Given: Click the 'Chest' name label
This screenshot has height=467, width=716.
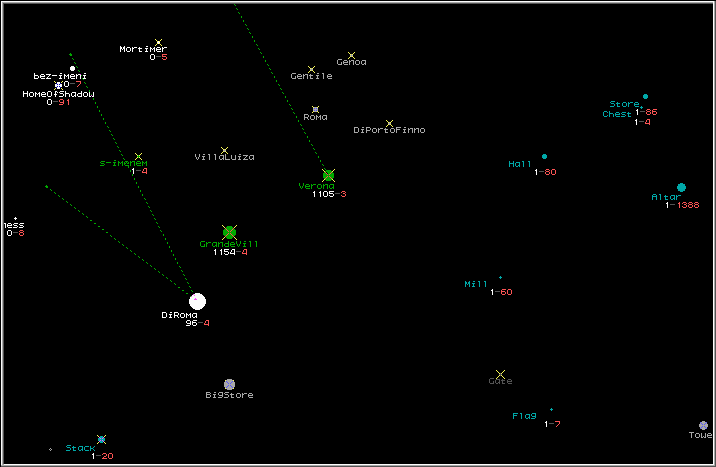Looking at the screenshot, I should tap(616, 114).
